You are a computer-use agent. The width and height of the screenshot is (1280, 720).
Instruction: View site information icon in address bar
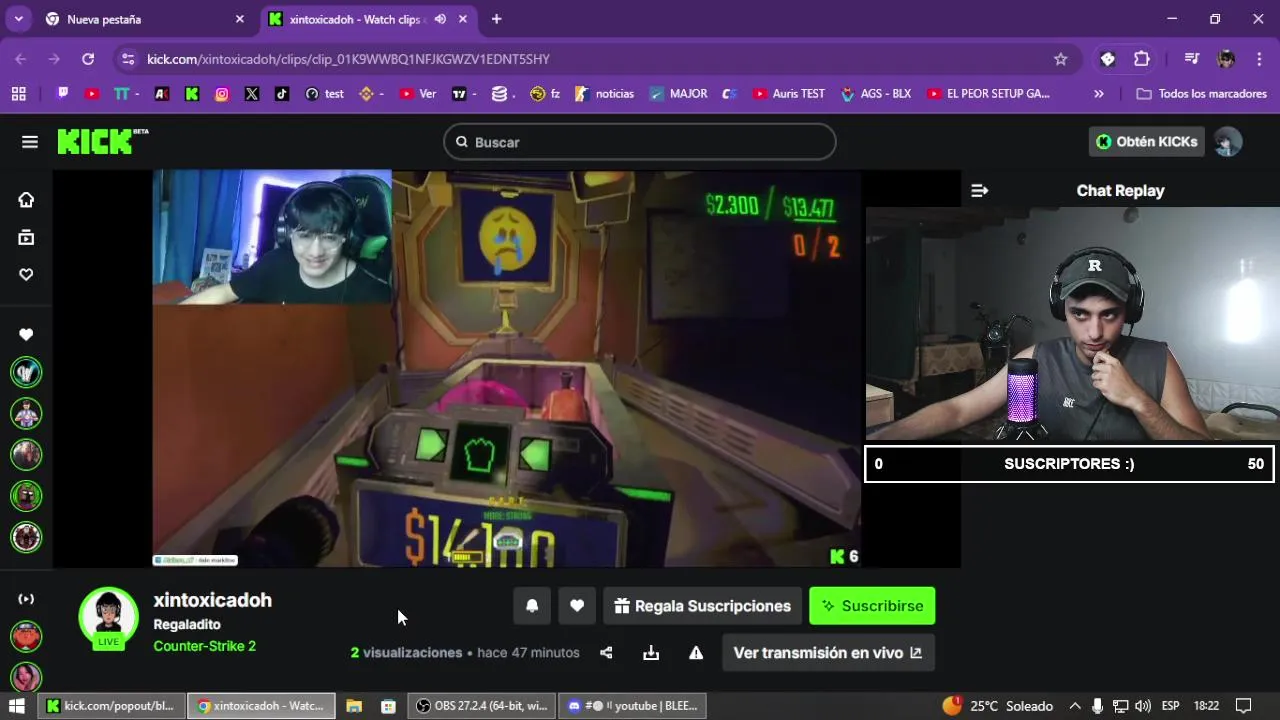point(128,59)
